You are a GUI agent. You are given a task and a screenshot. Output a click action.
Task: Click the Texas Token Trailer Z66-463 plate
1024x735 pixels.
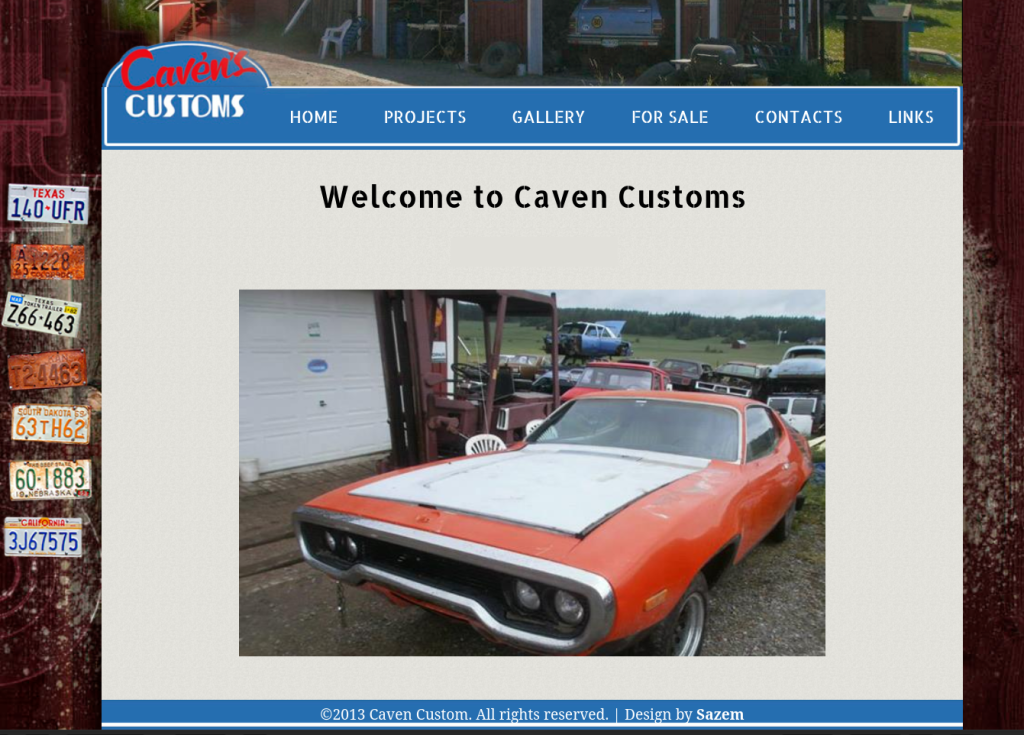(42, 315)
